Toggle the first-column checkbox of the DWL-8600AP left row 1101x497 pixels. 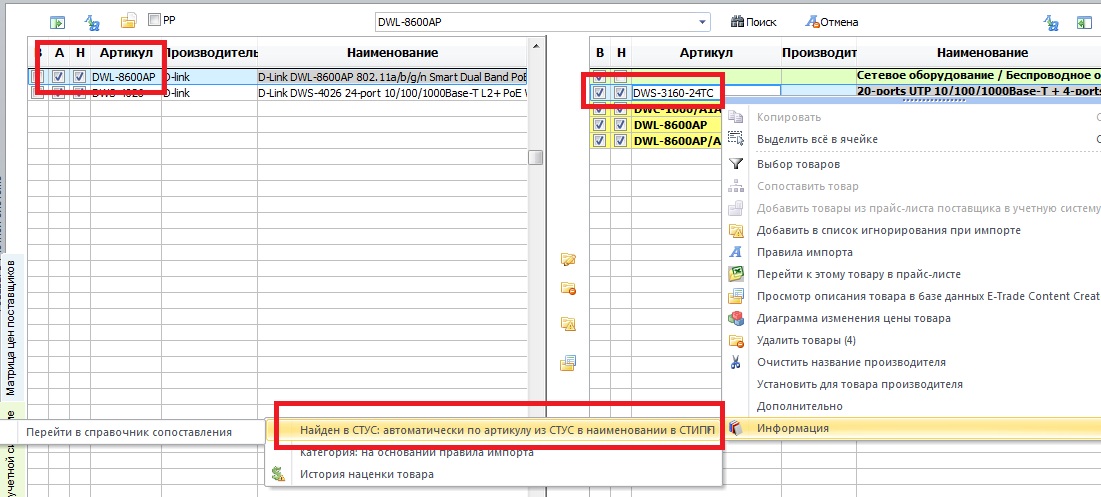37,77
